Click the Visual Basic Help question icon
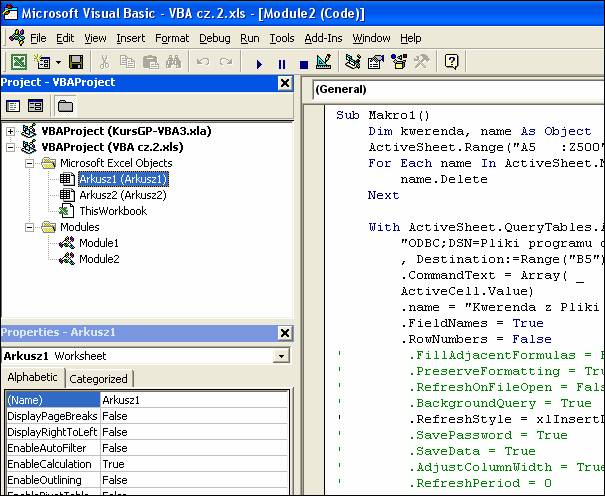Viewport: 605px width, 496px height. (x=451, y=62)
